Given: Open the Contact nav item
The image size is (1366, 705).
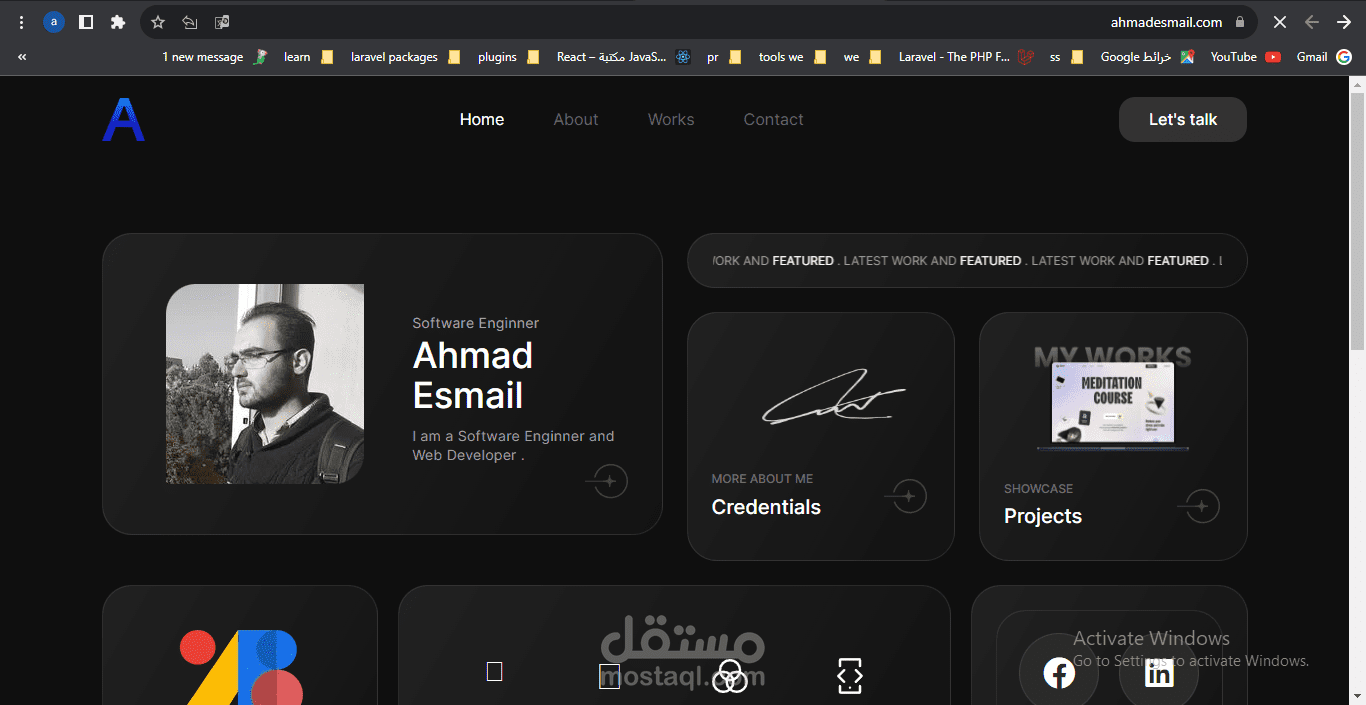Looking at the screenshot, I should (x=773, y=119).
